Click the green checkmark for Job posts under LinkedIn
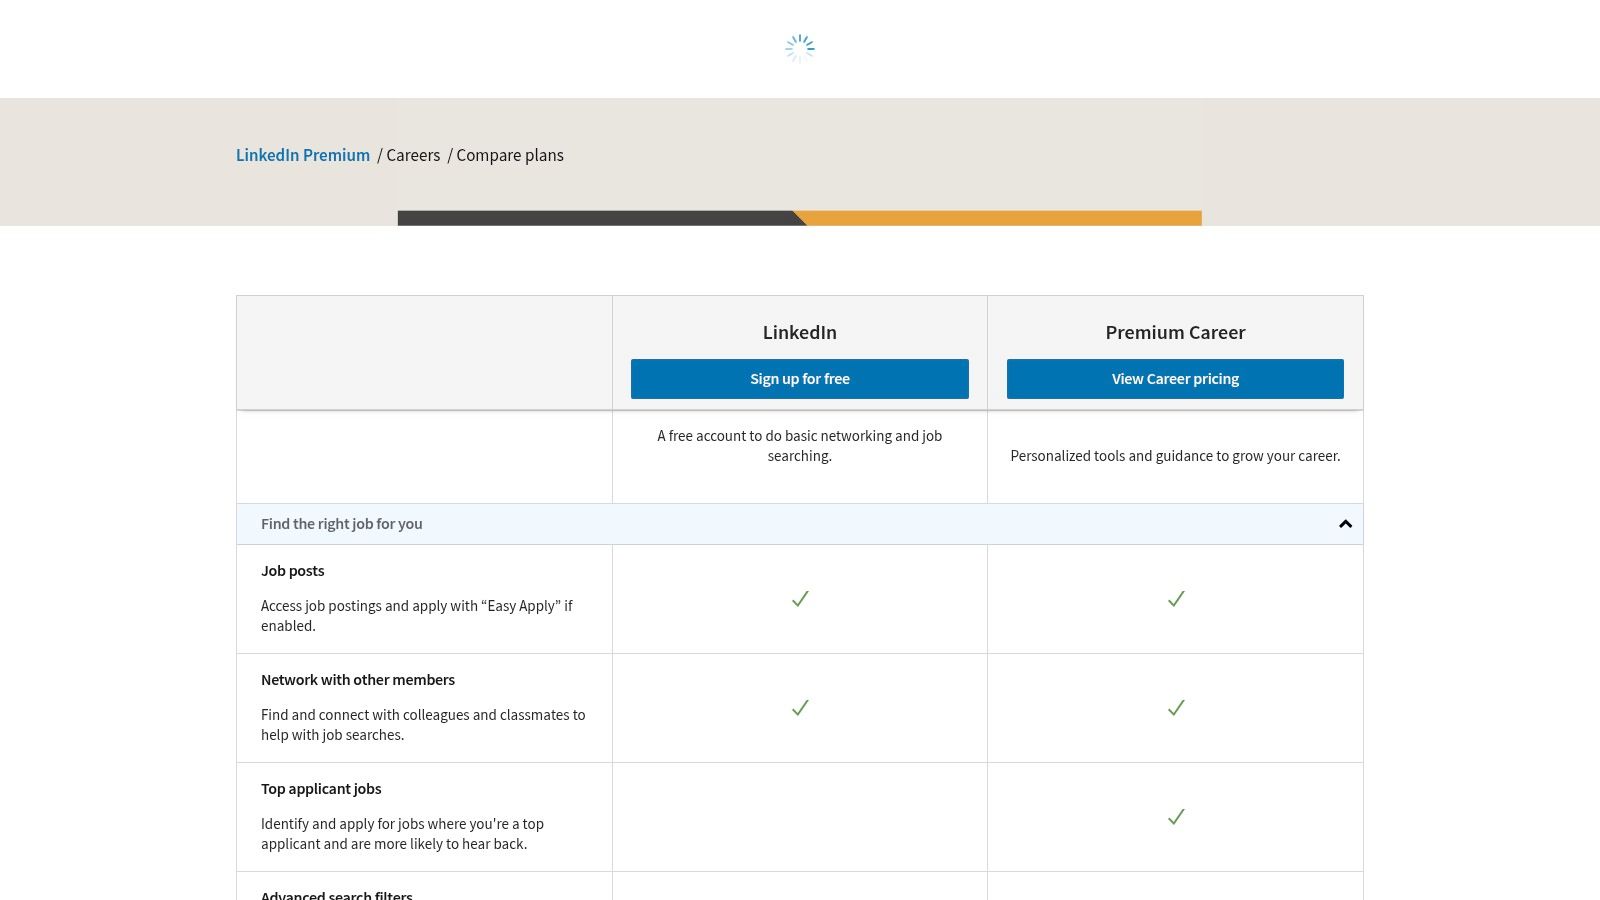 pos(799,598)
